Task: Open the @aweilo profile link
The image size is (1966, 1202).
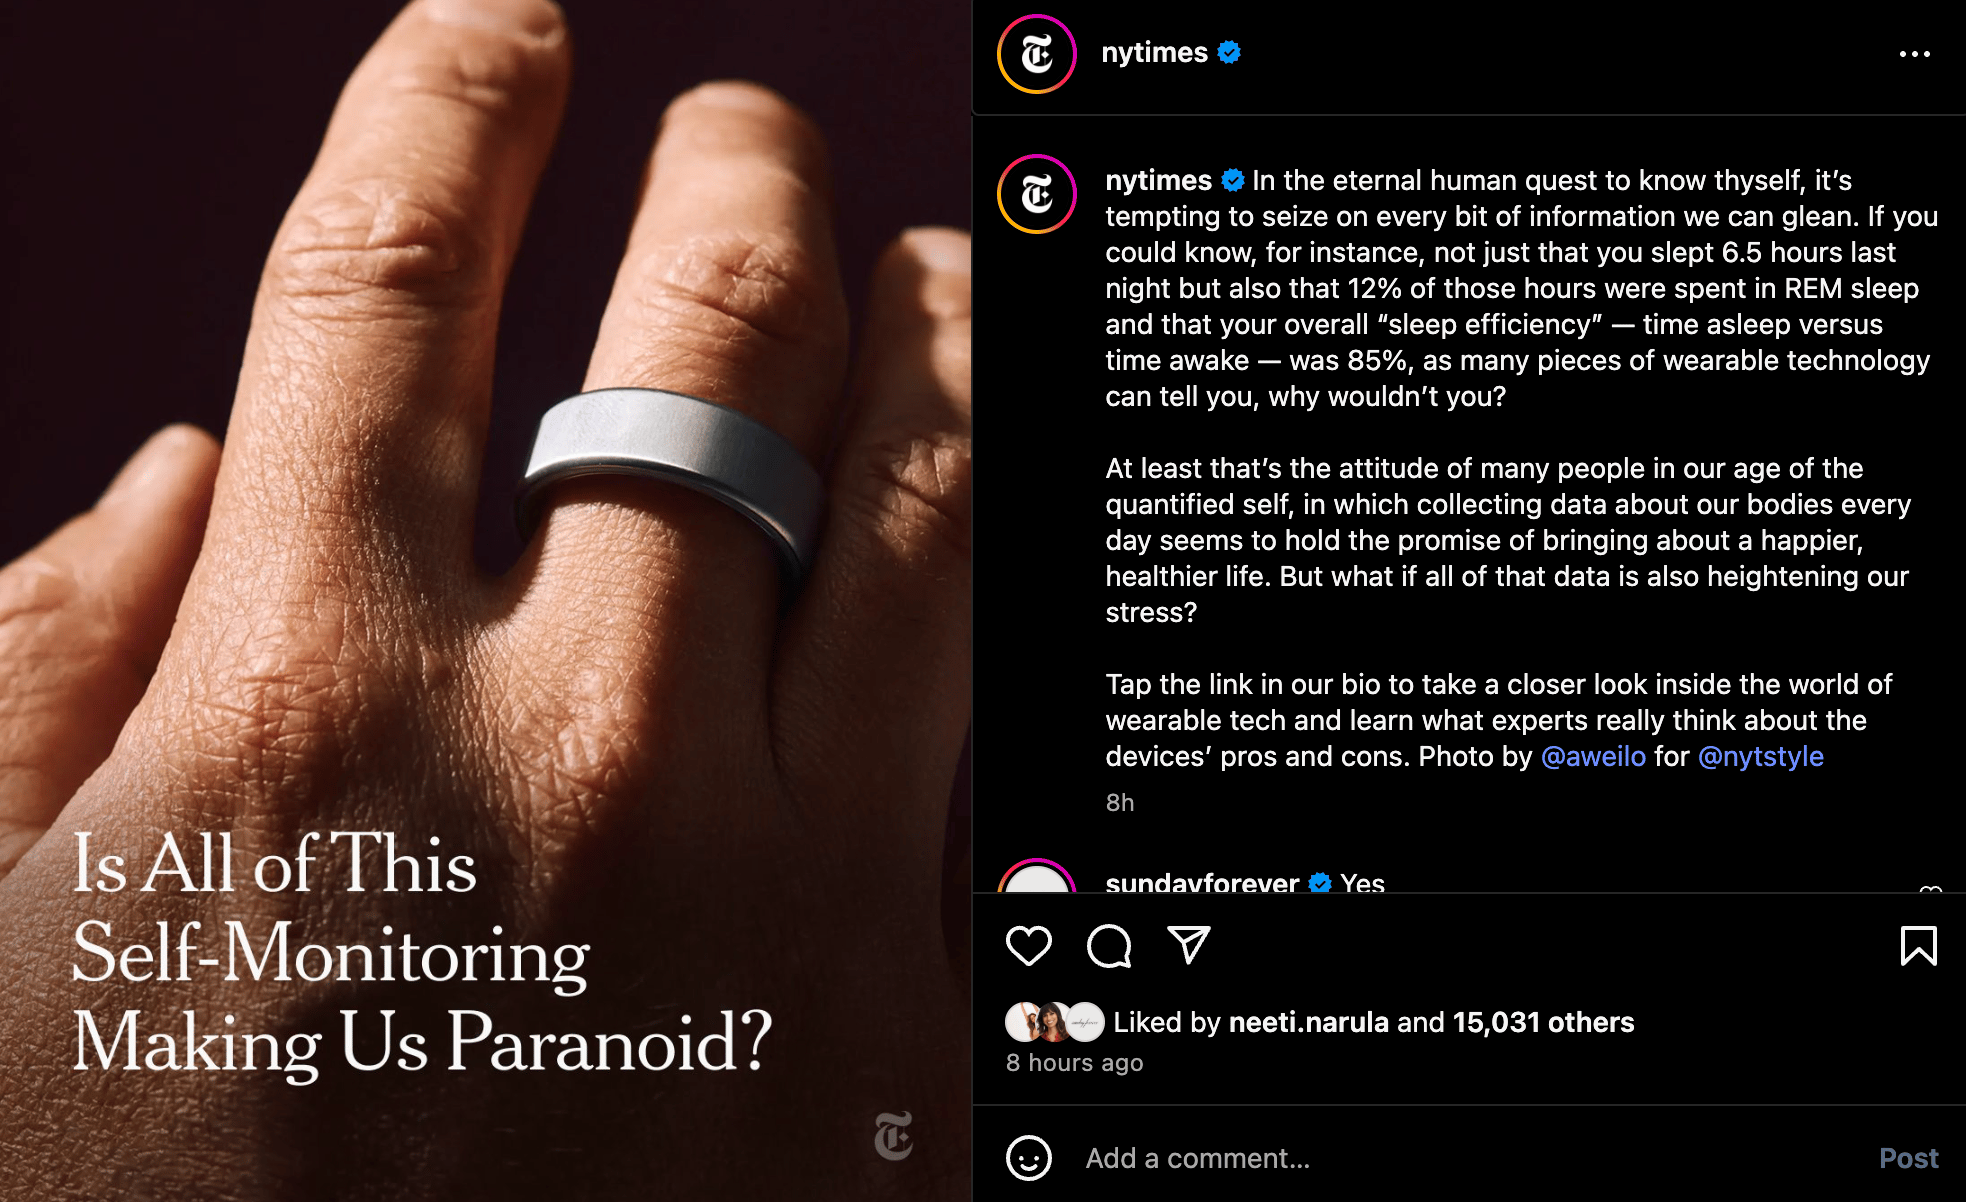Action: [1593, 756]
